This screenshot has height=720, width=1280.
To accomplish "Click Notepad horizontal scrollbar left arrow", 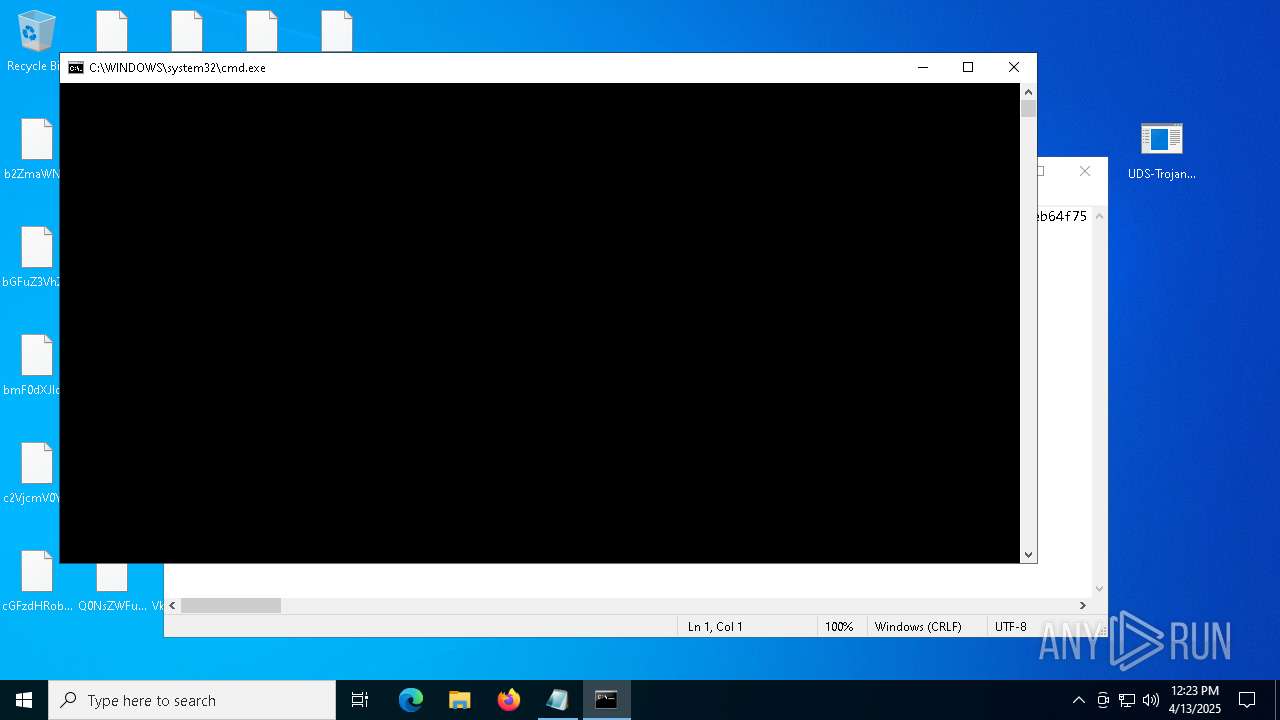I will [172, 606].
